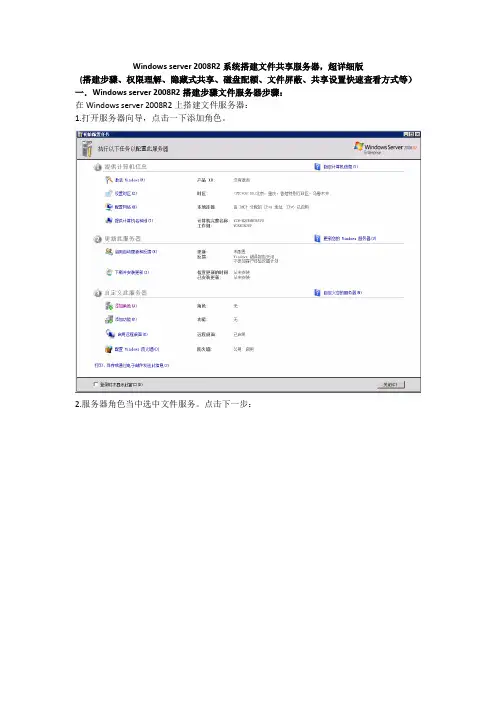The width and height of the screenshot is (496, 702).
Task: Click the 时区 label
Action: coord(201,193)
